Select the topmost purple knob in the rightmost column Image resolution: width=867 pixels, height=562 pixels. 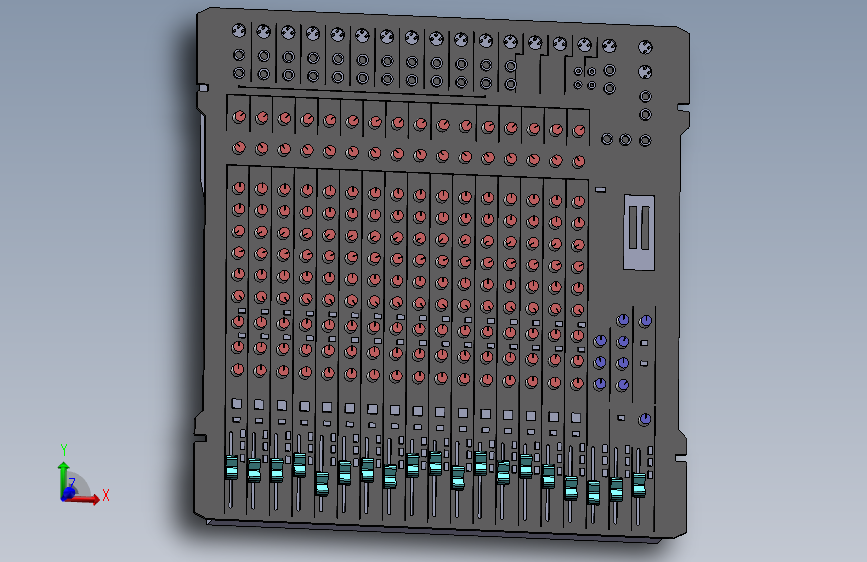pyautogui.click(x=645, y=321)
